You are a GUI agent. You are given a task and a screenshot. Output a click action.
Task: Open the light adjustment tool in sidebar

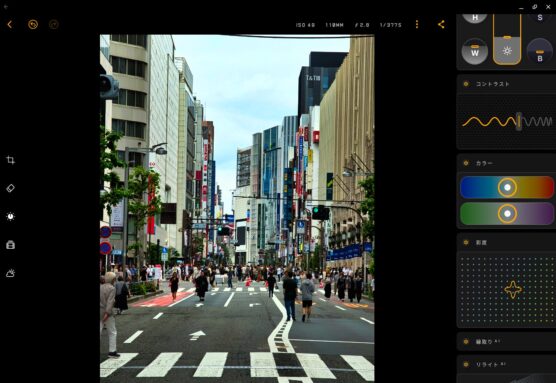click(11, 217)
